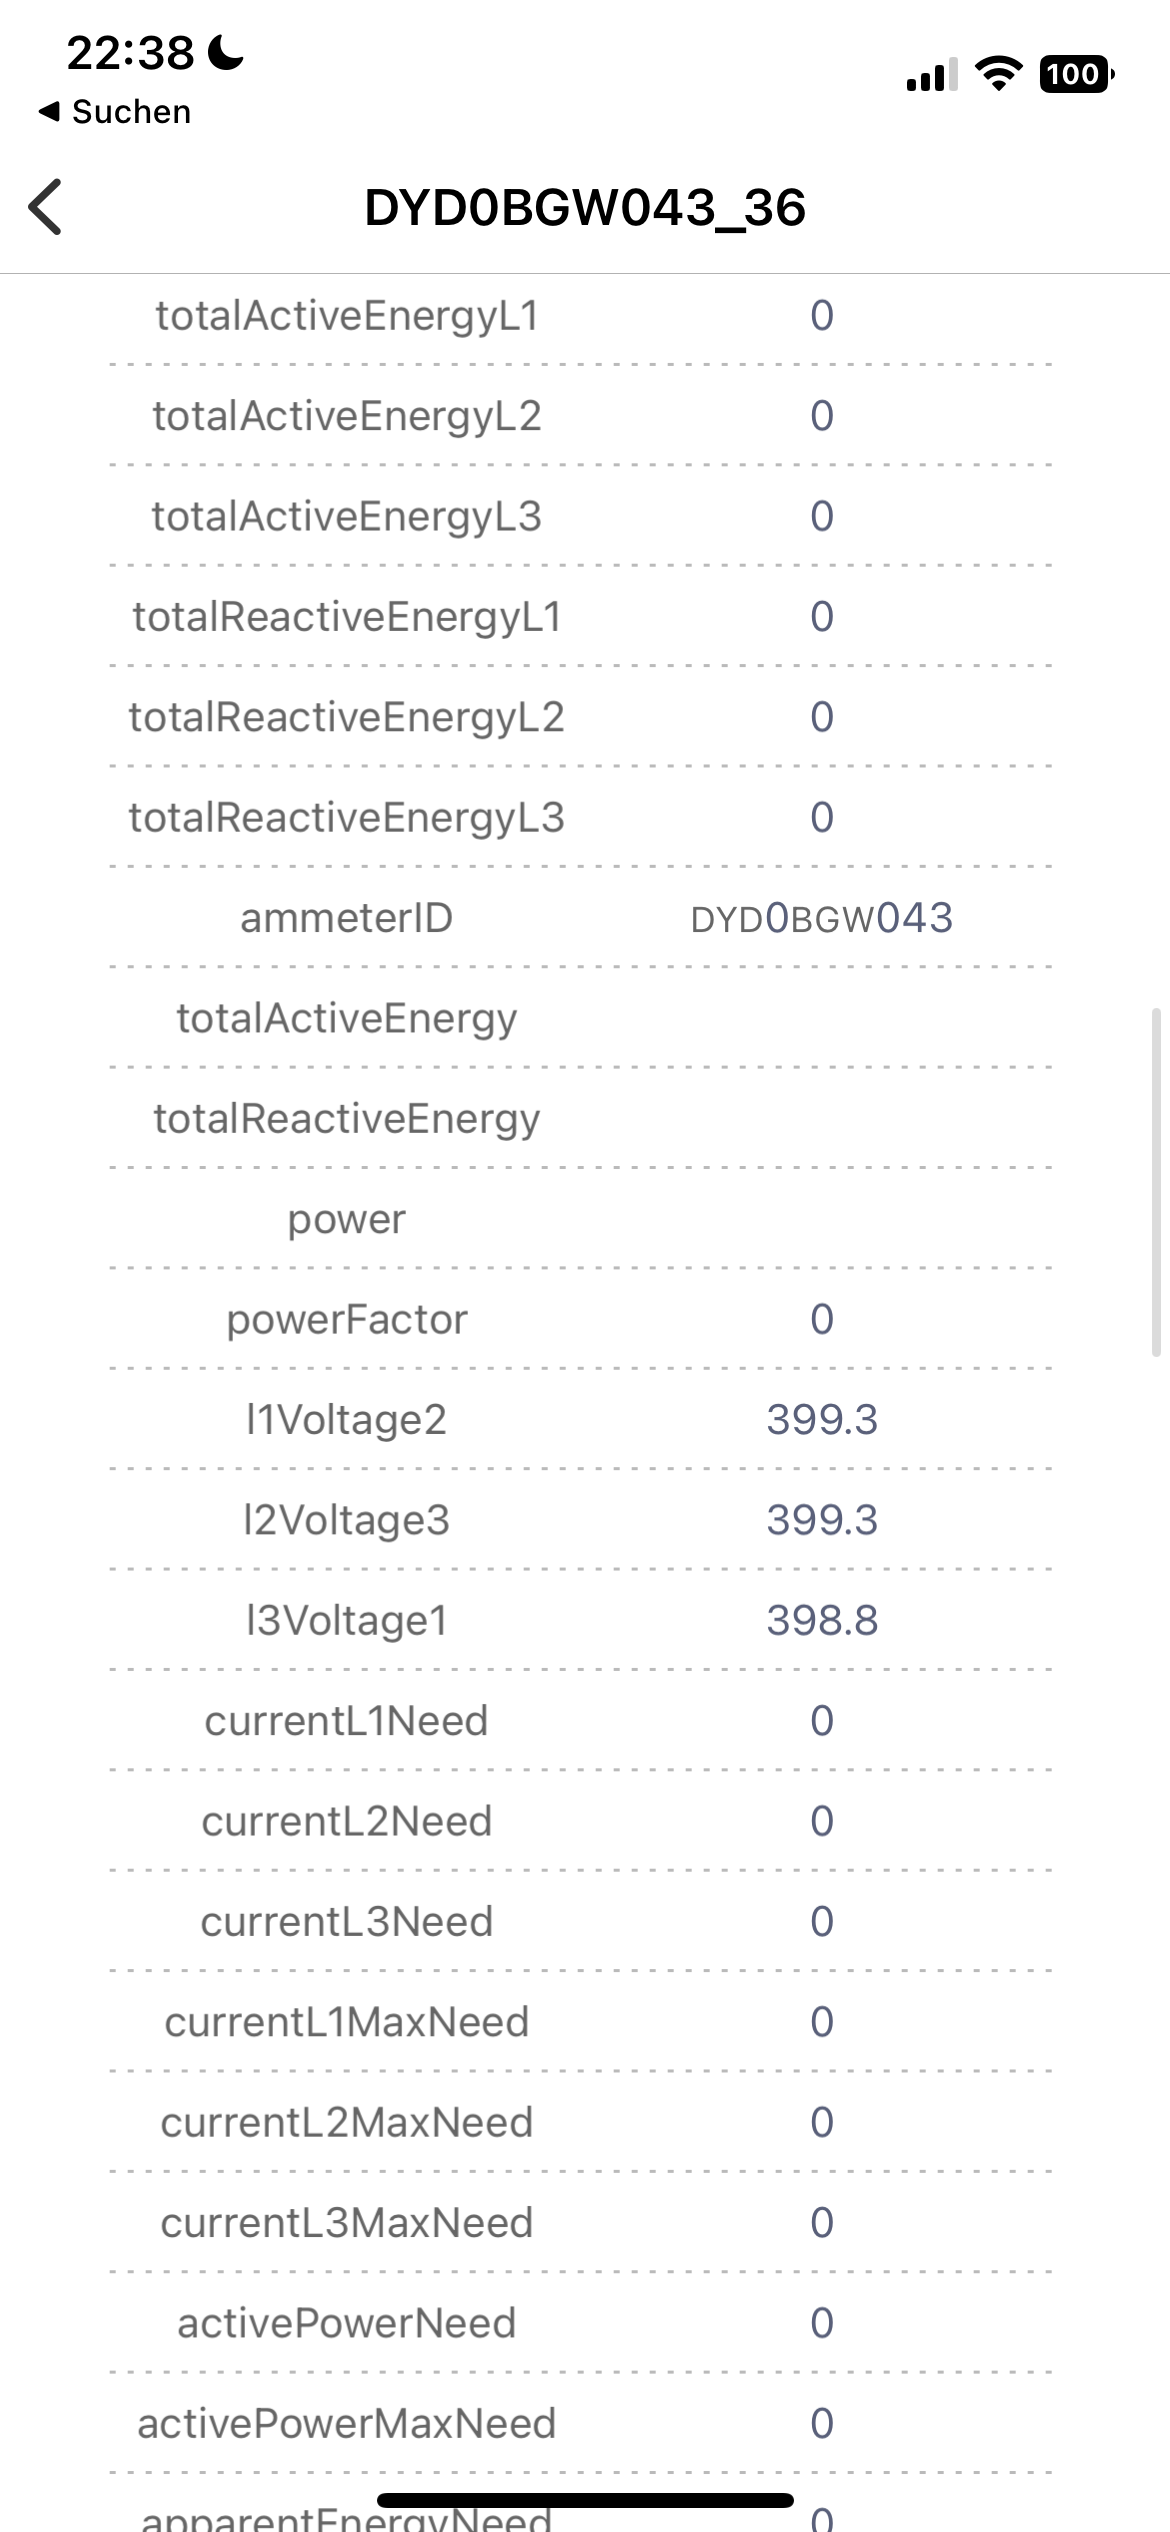
Task: Tap the l3Voltage1 value 398.8
Action: [x=822, y=1621]
